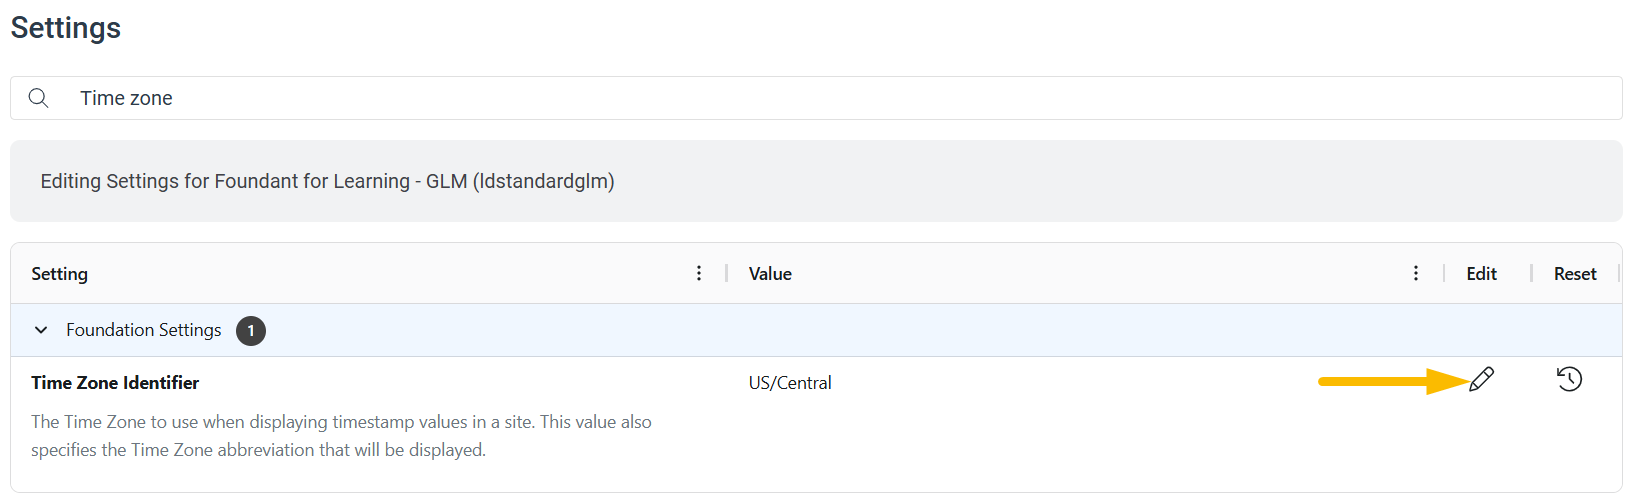1635x500 pixels.
Task: Click the US/Central value cell
Action: [790, 383]
